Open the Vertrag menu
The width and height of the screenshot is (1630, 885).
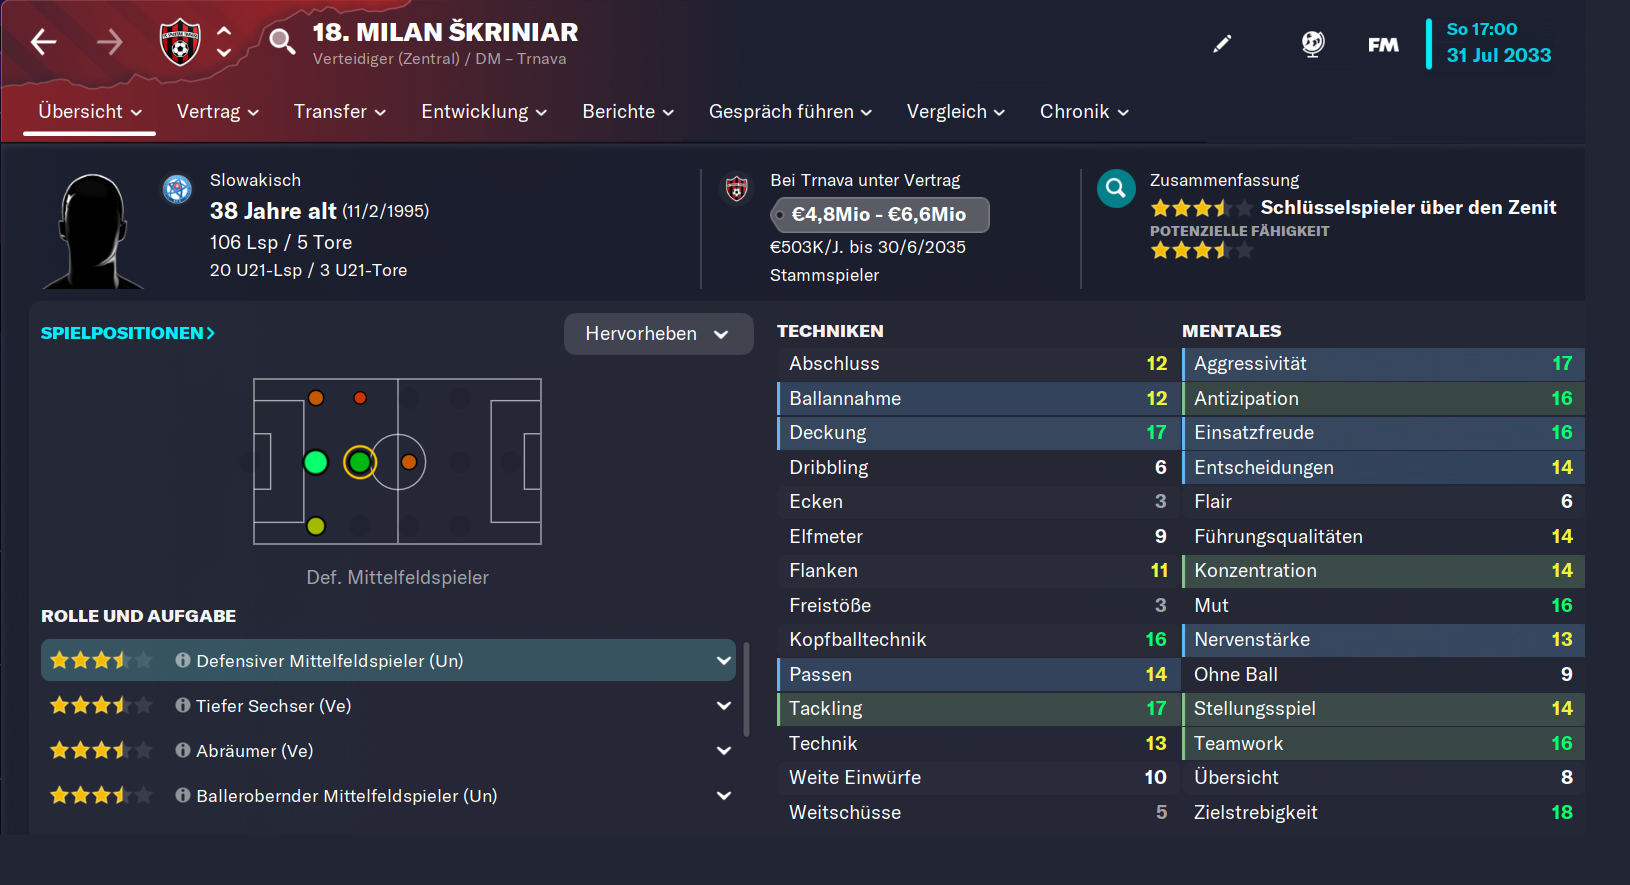[217, 112]
